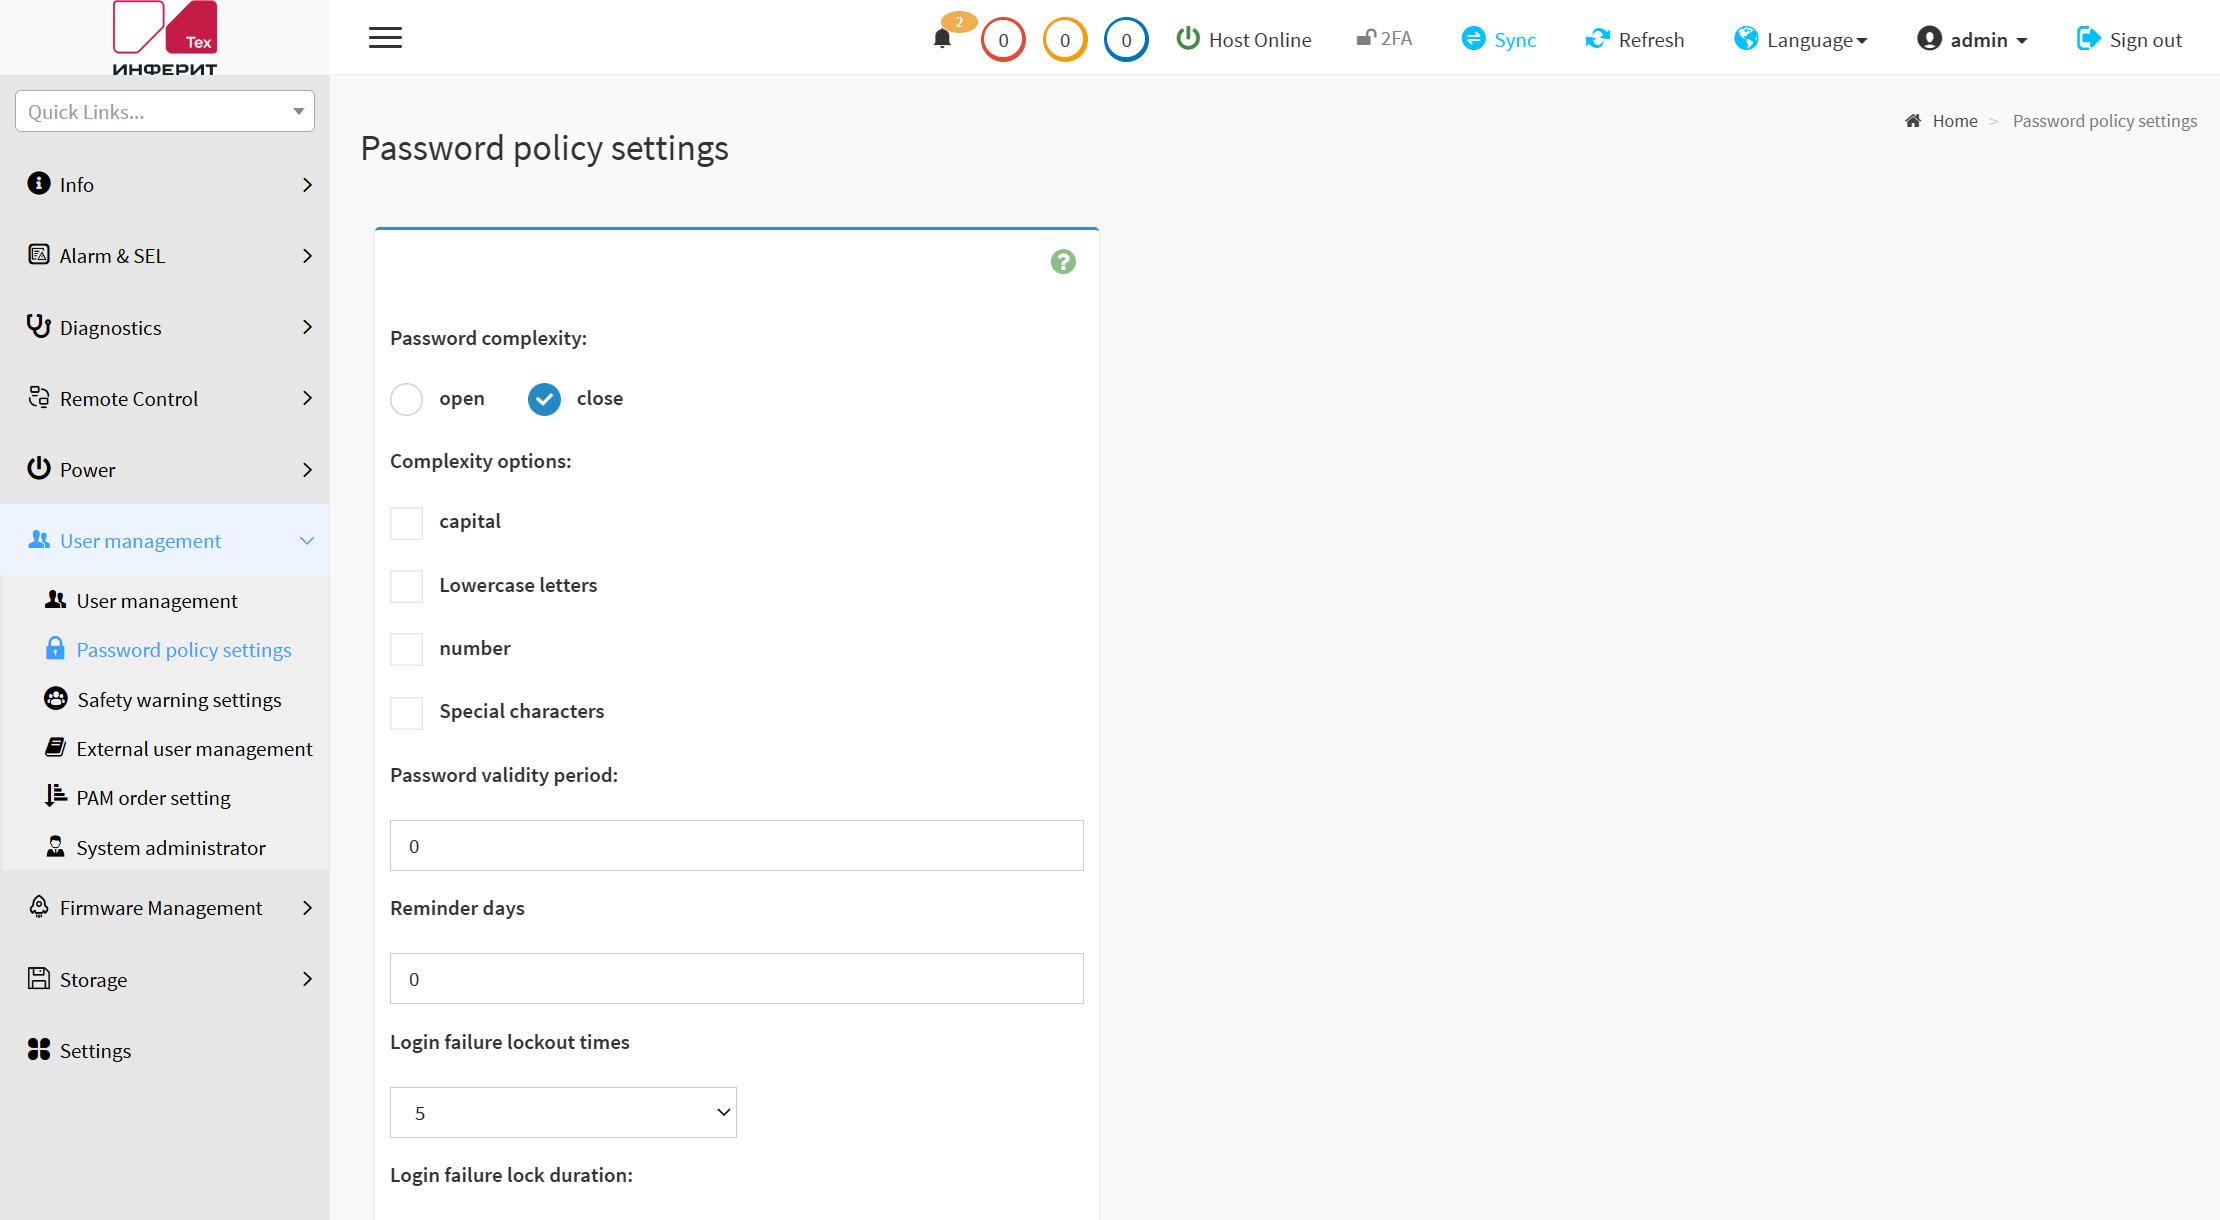This screenshot has width=2220, height=1220.
Task: Click the Host Online status text
Action: (x=1260, y=40)
